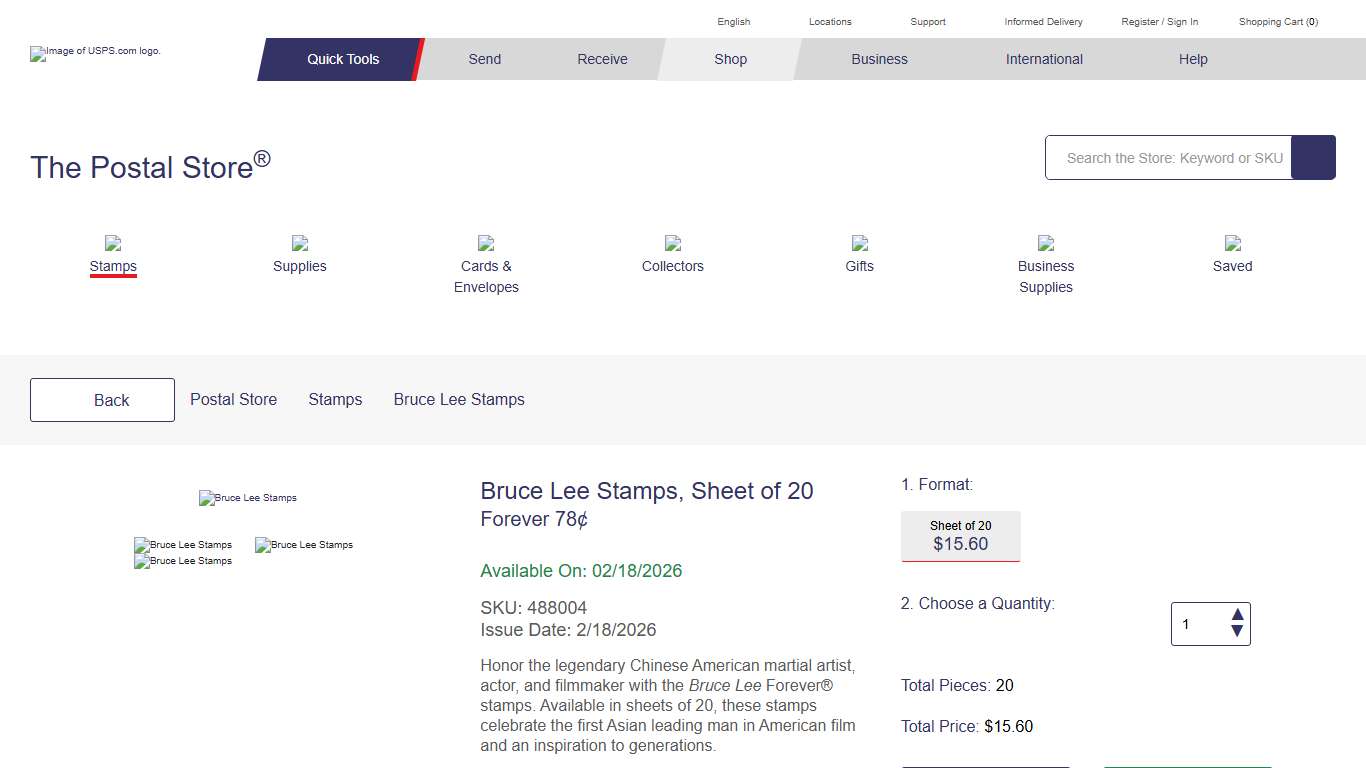Switch to the Shop tab
The height and width of the screenshot is (768, 1366).
pos(730,59)
